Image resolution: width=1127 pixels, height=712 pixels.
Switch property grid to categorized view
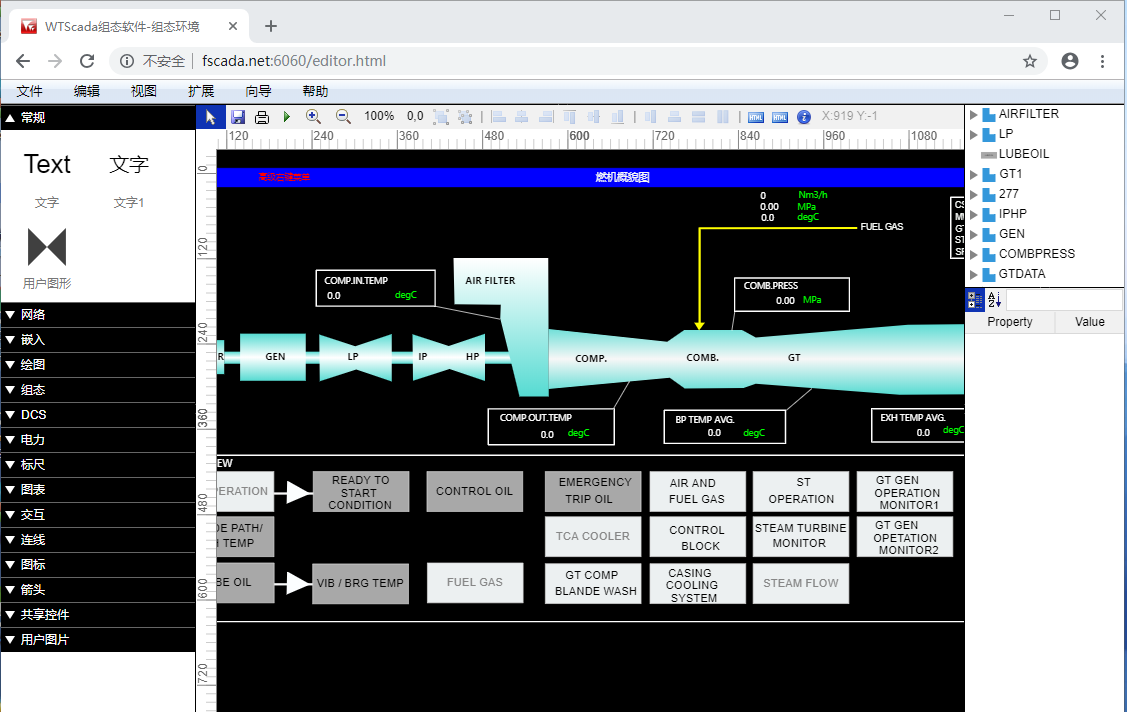(975, 300)
